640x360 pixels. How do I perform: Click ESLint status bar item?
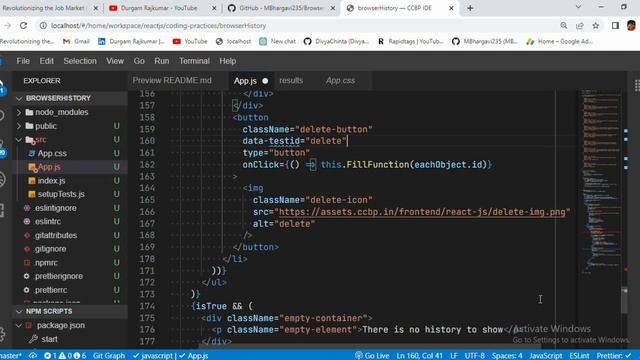(579, 356)
